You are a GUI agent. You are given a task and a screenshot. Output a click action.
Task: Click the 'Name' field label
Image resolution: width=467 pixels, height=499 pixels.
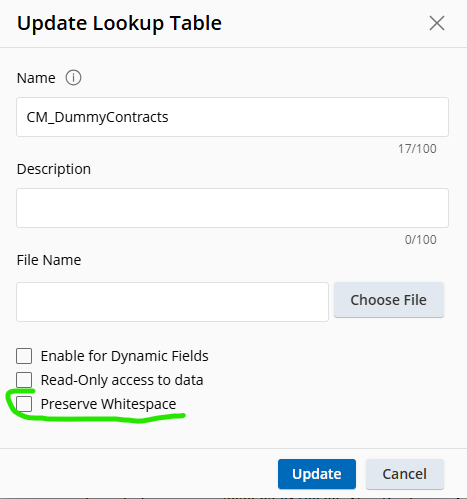36,78
